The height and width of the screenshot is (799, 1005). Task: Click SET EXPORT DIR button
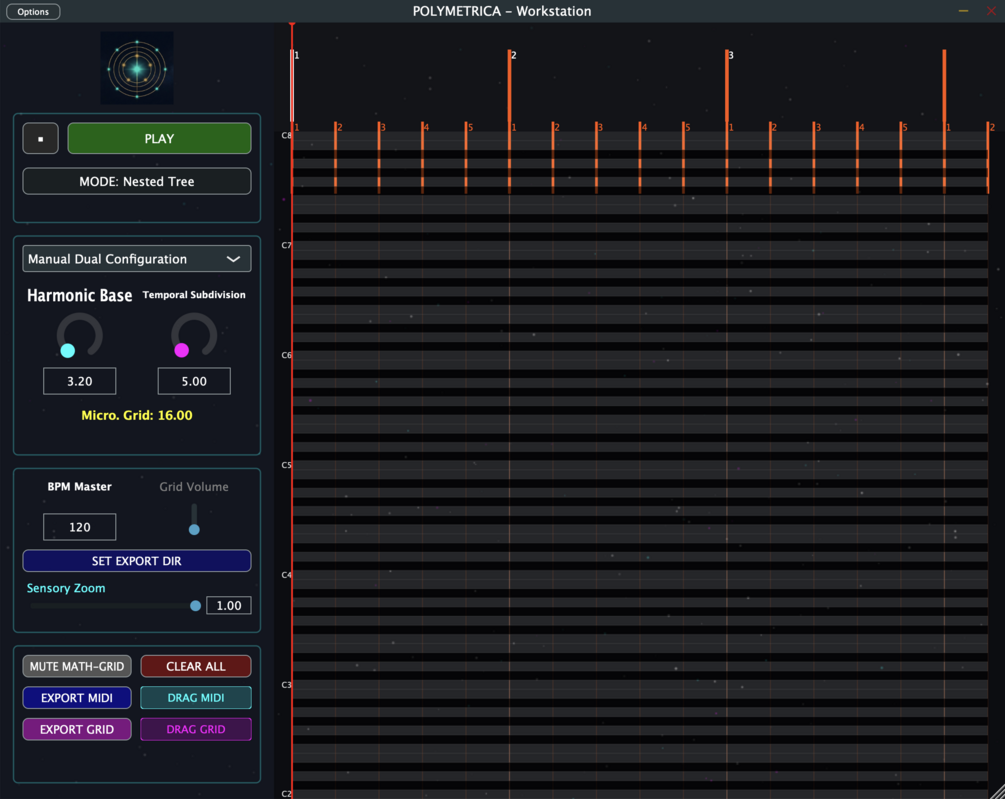(x=137, y=561)
